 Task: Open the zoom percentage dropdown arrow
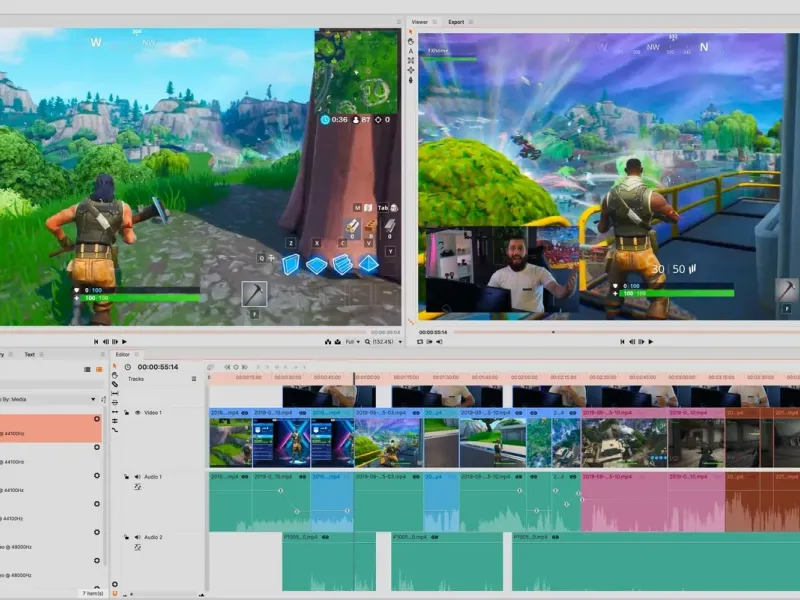pos(400,342)
